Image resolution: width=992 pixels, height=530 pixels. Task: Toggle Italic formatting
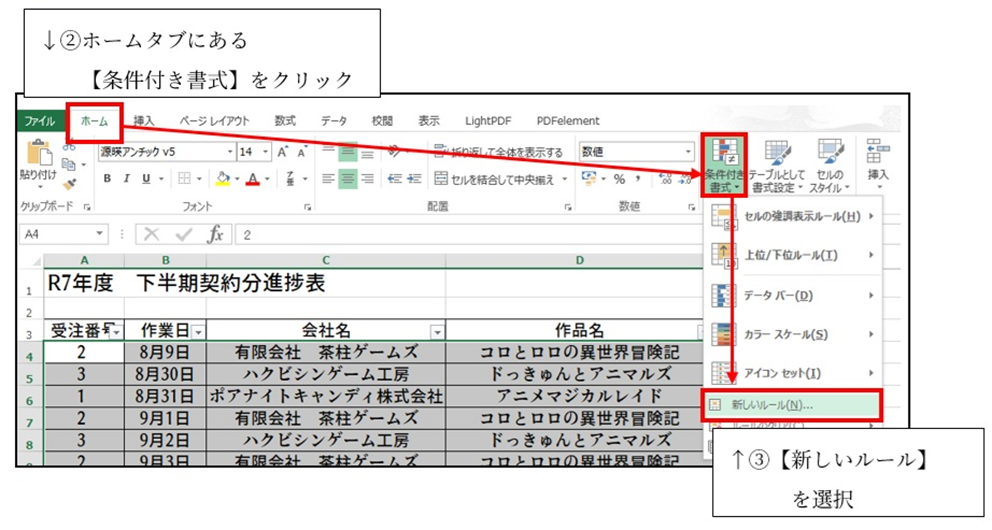127,179
